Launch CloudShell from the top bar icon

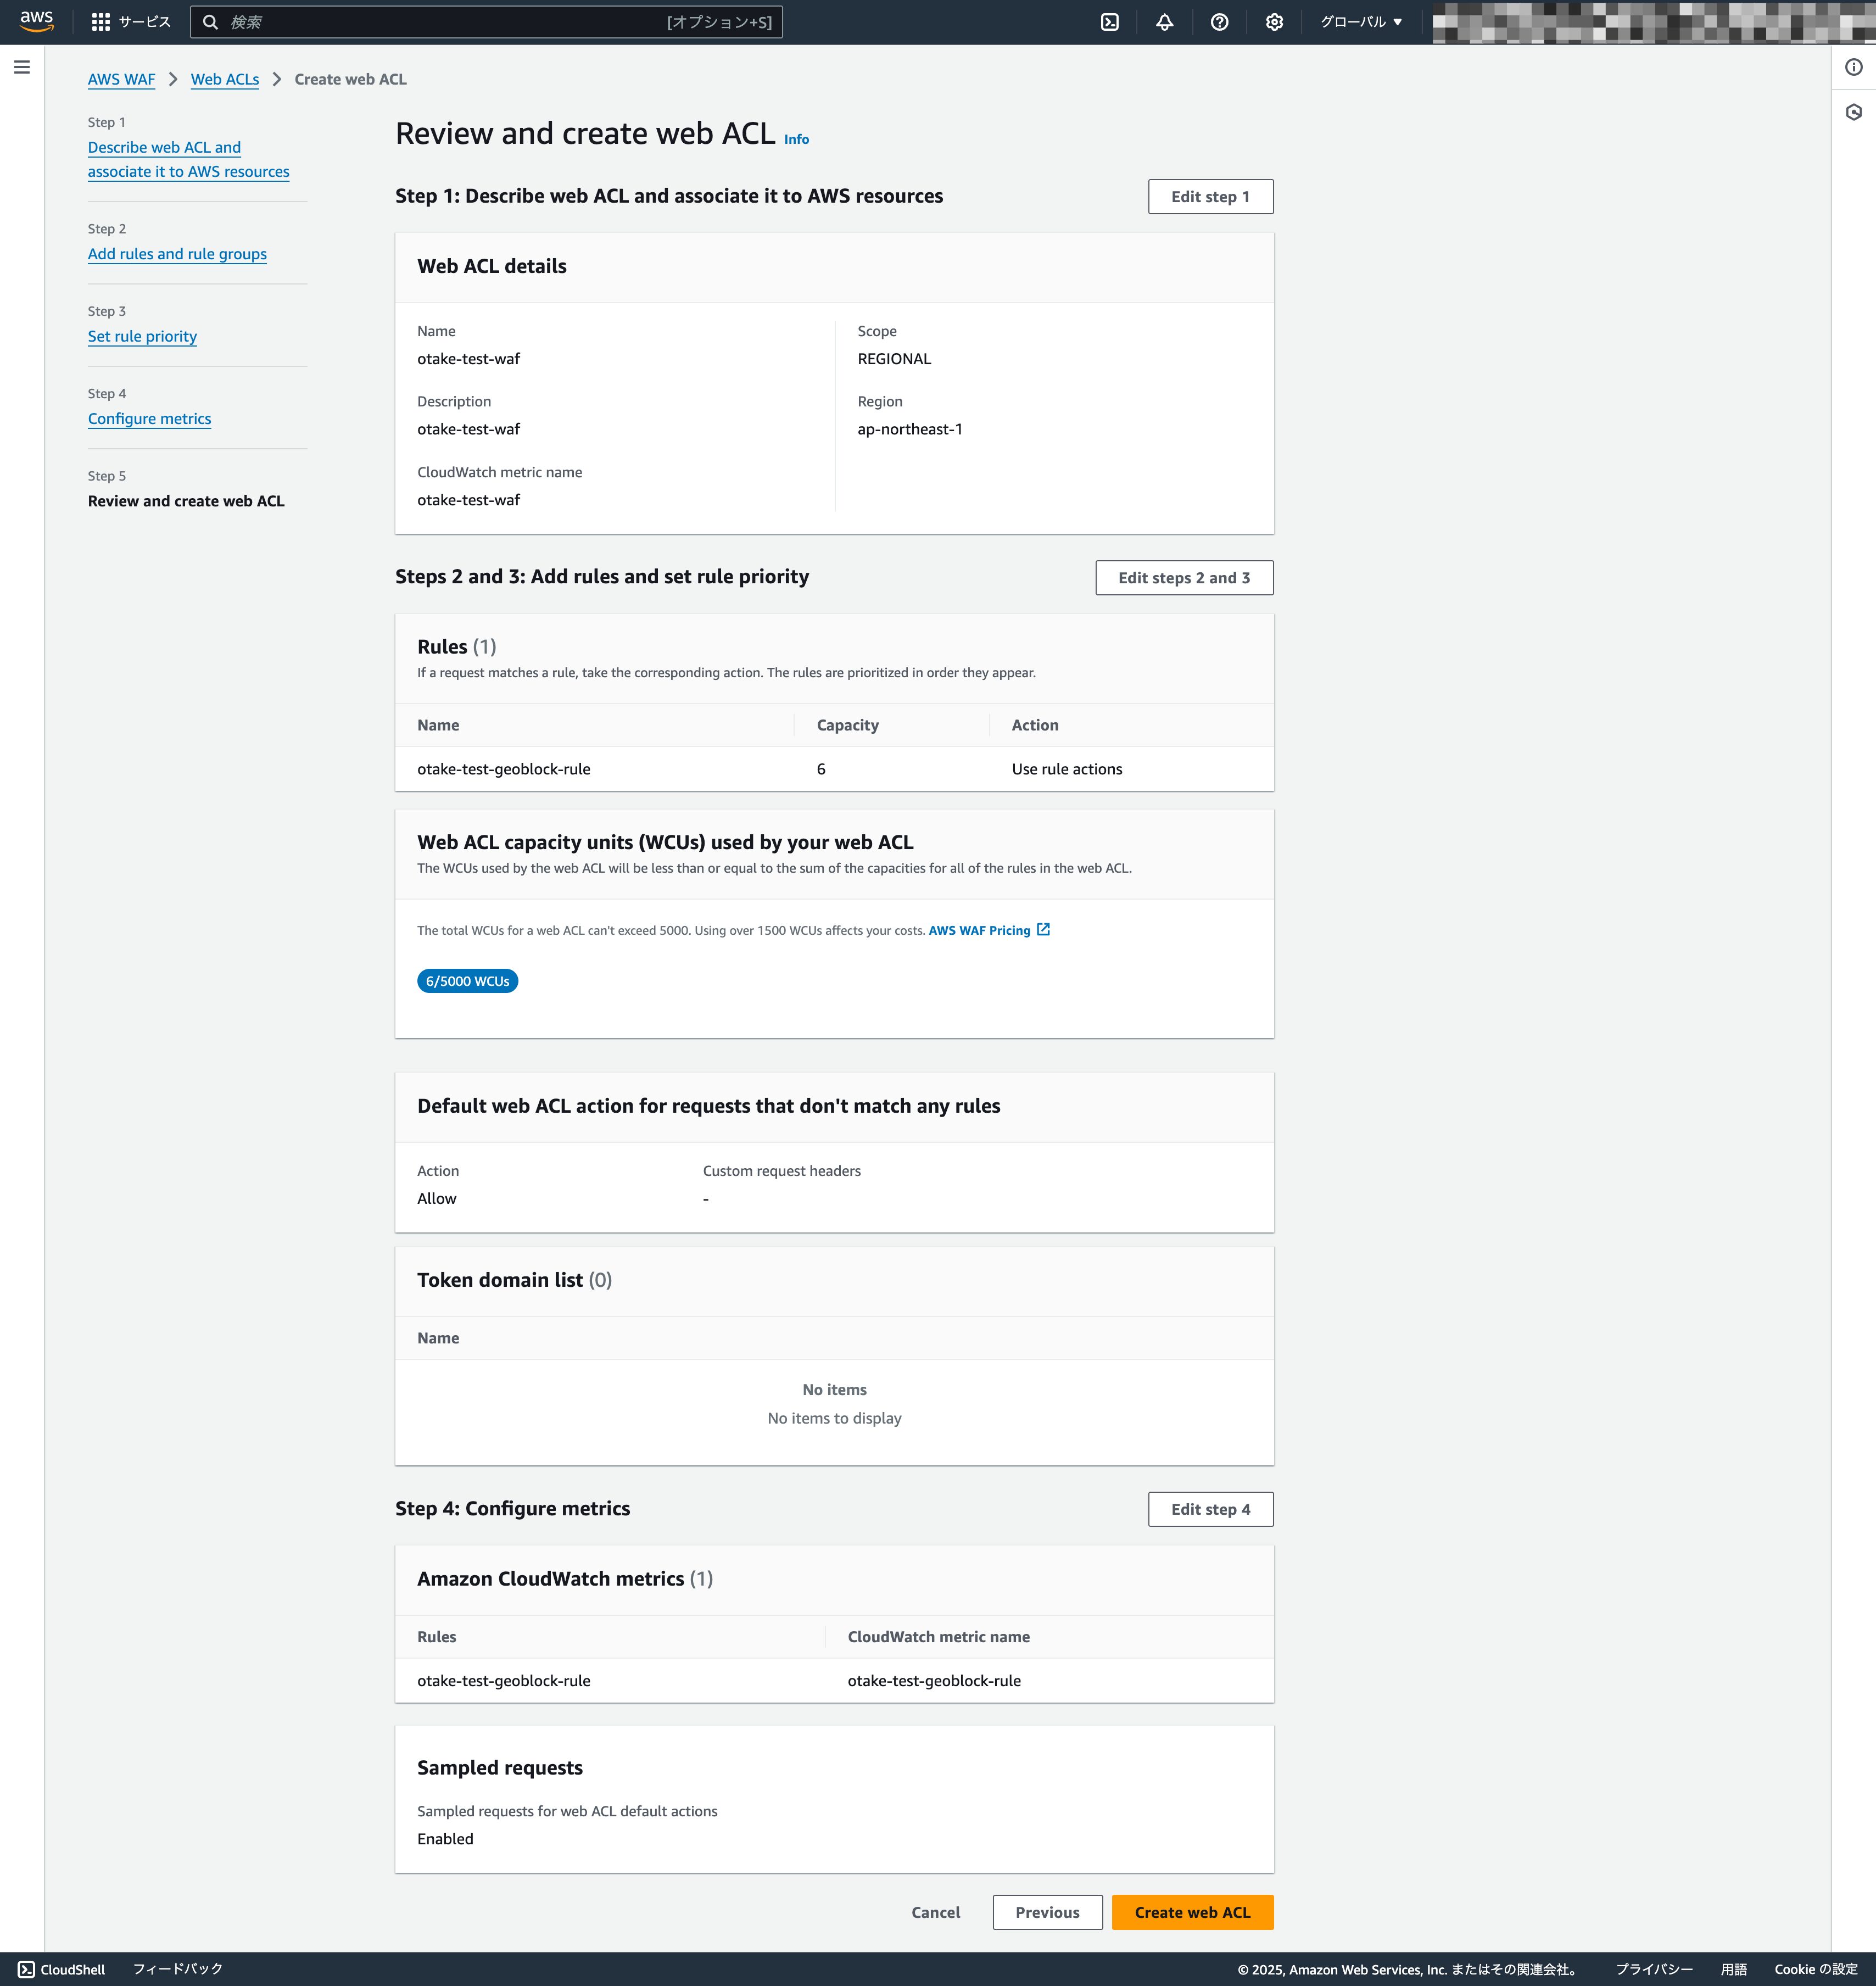1110,22
